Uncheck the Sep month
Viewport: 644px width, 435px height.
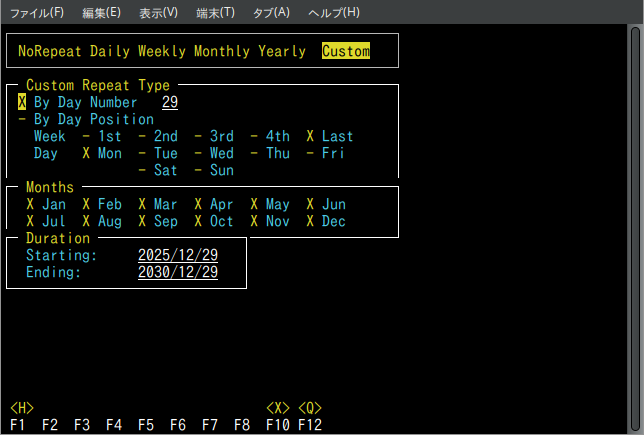click(158, 221)
